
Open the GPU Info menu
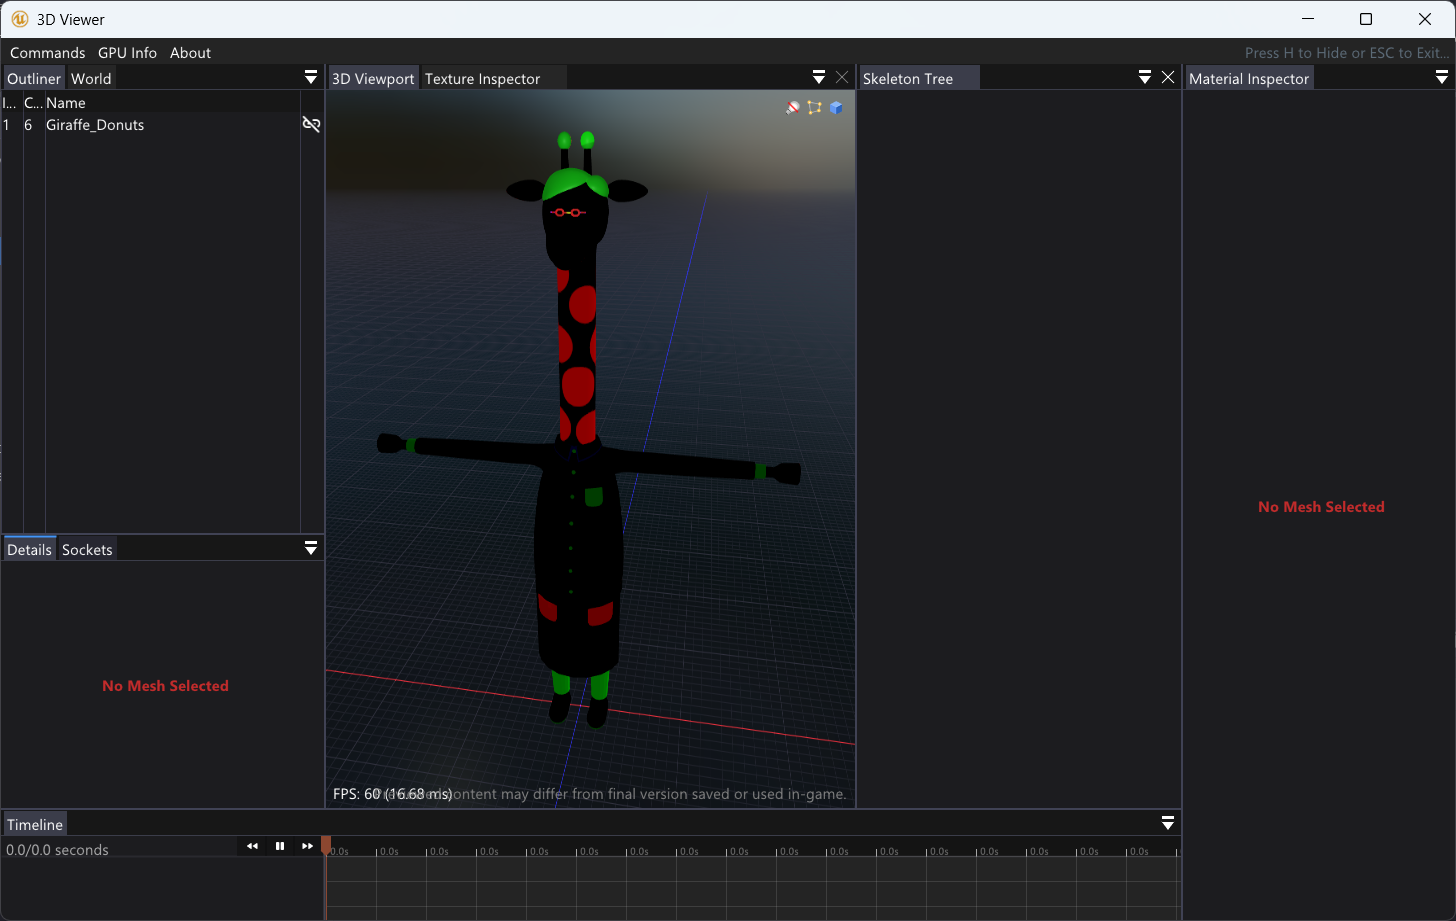click(x=127, y=53)
